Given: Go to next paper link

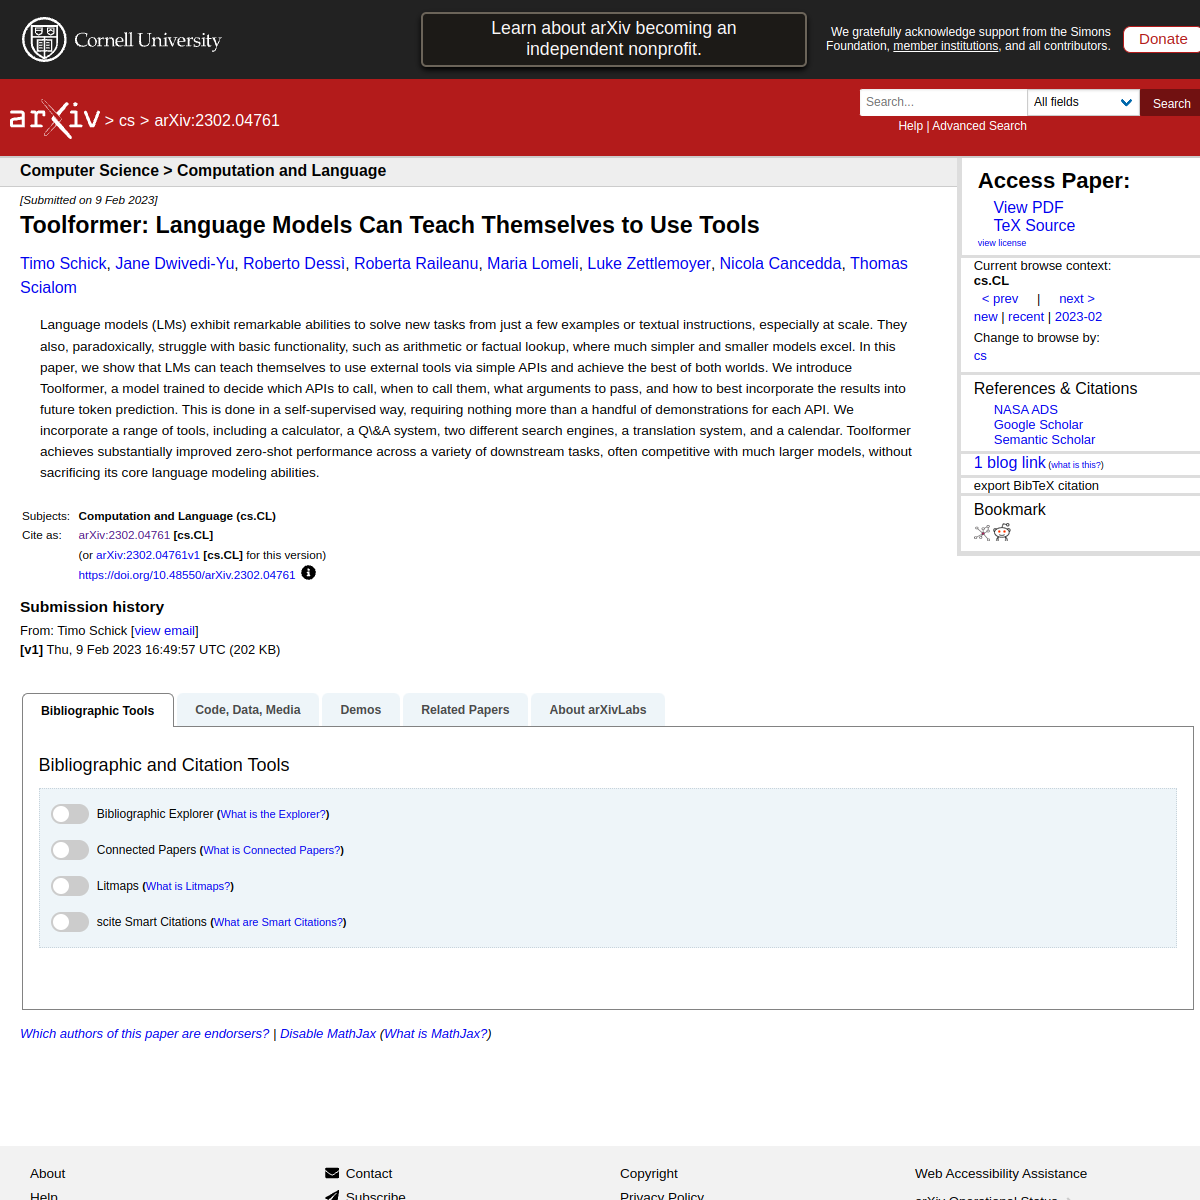Looking at the screenshot, I should (1077, 299).
